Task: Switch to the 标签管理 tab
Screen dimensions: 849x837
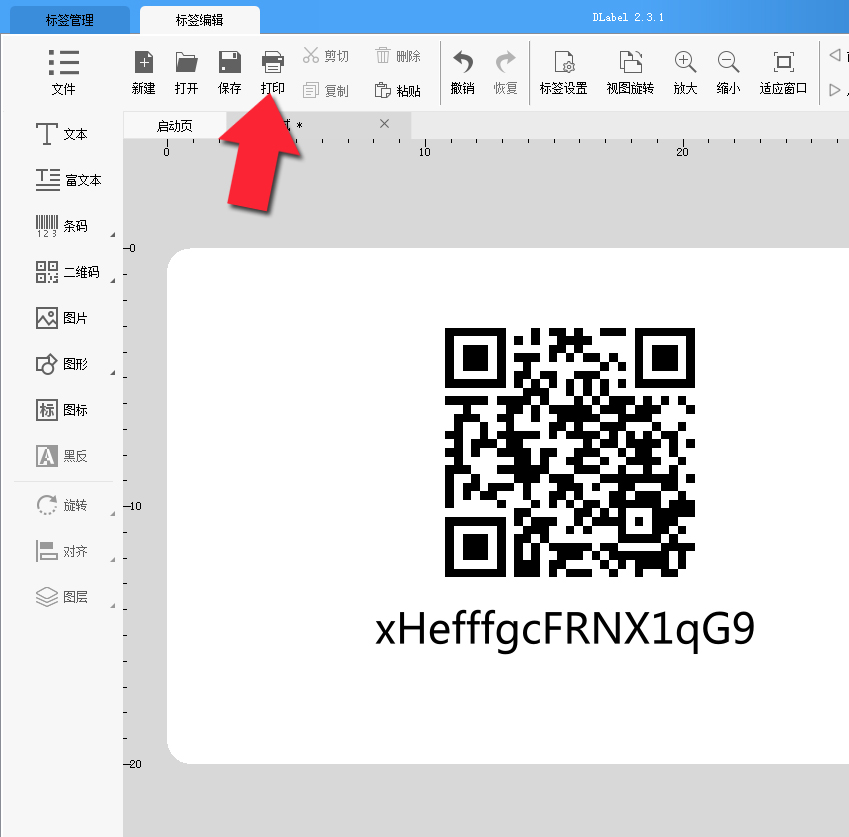Action: [x=70, y=20]
